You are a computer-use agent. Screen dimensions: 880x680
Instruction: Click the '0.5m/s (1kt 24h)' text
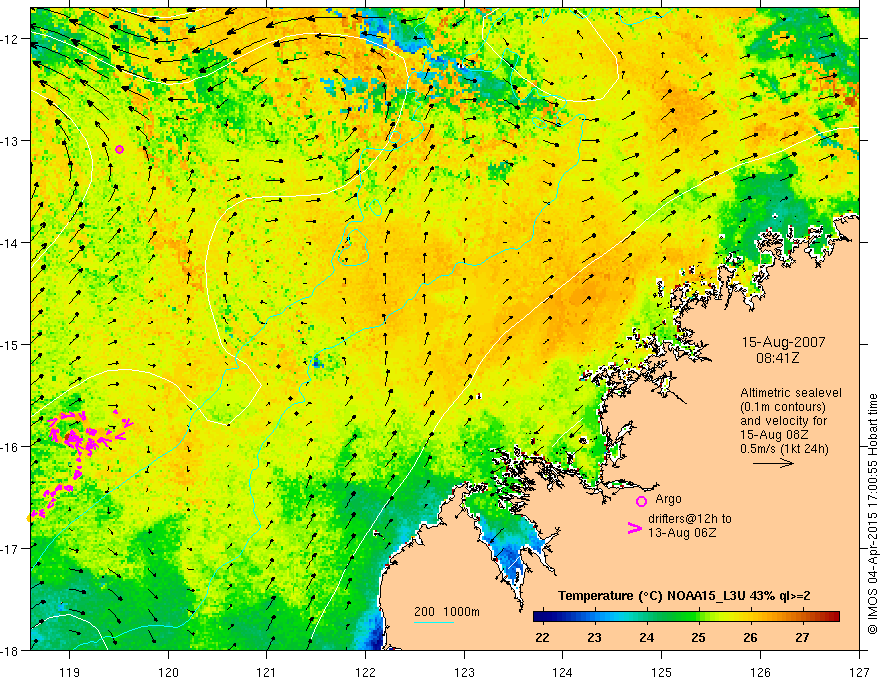click(x=784, y=448)
